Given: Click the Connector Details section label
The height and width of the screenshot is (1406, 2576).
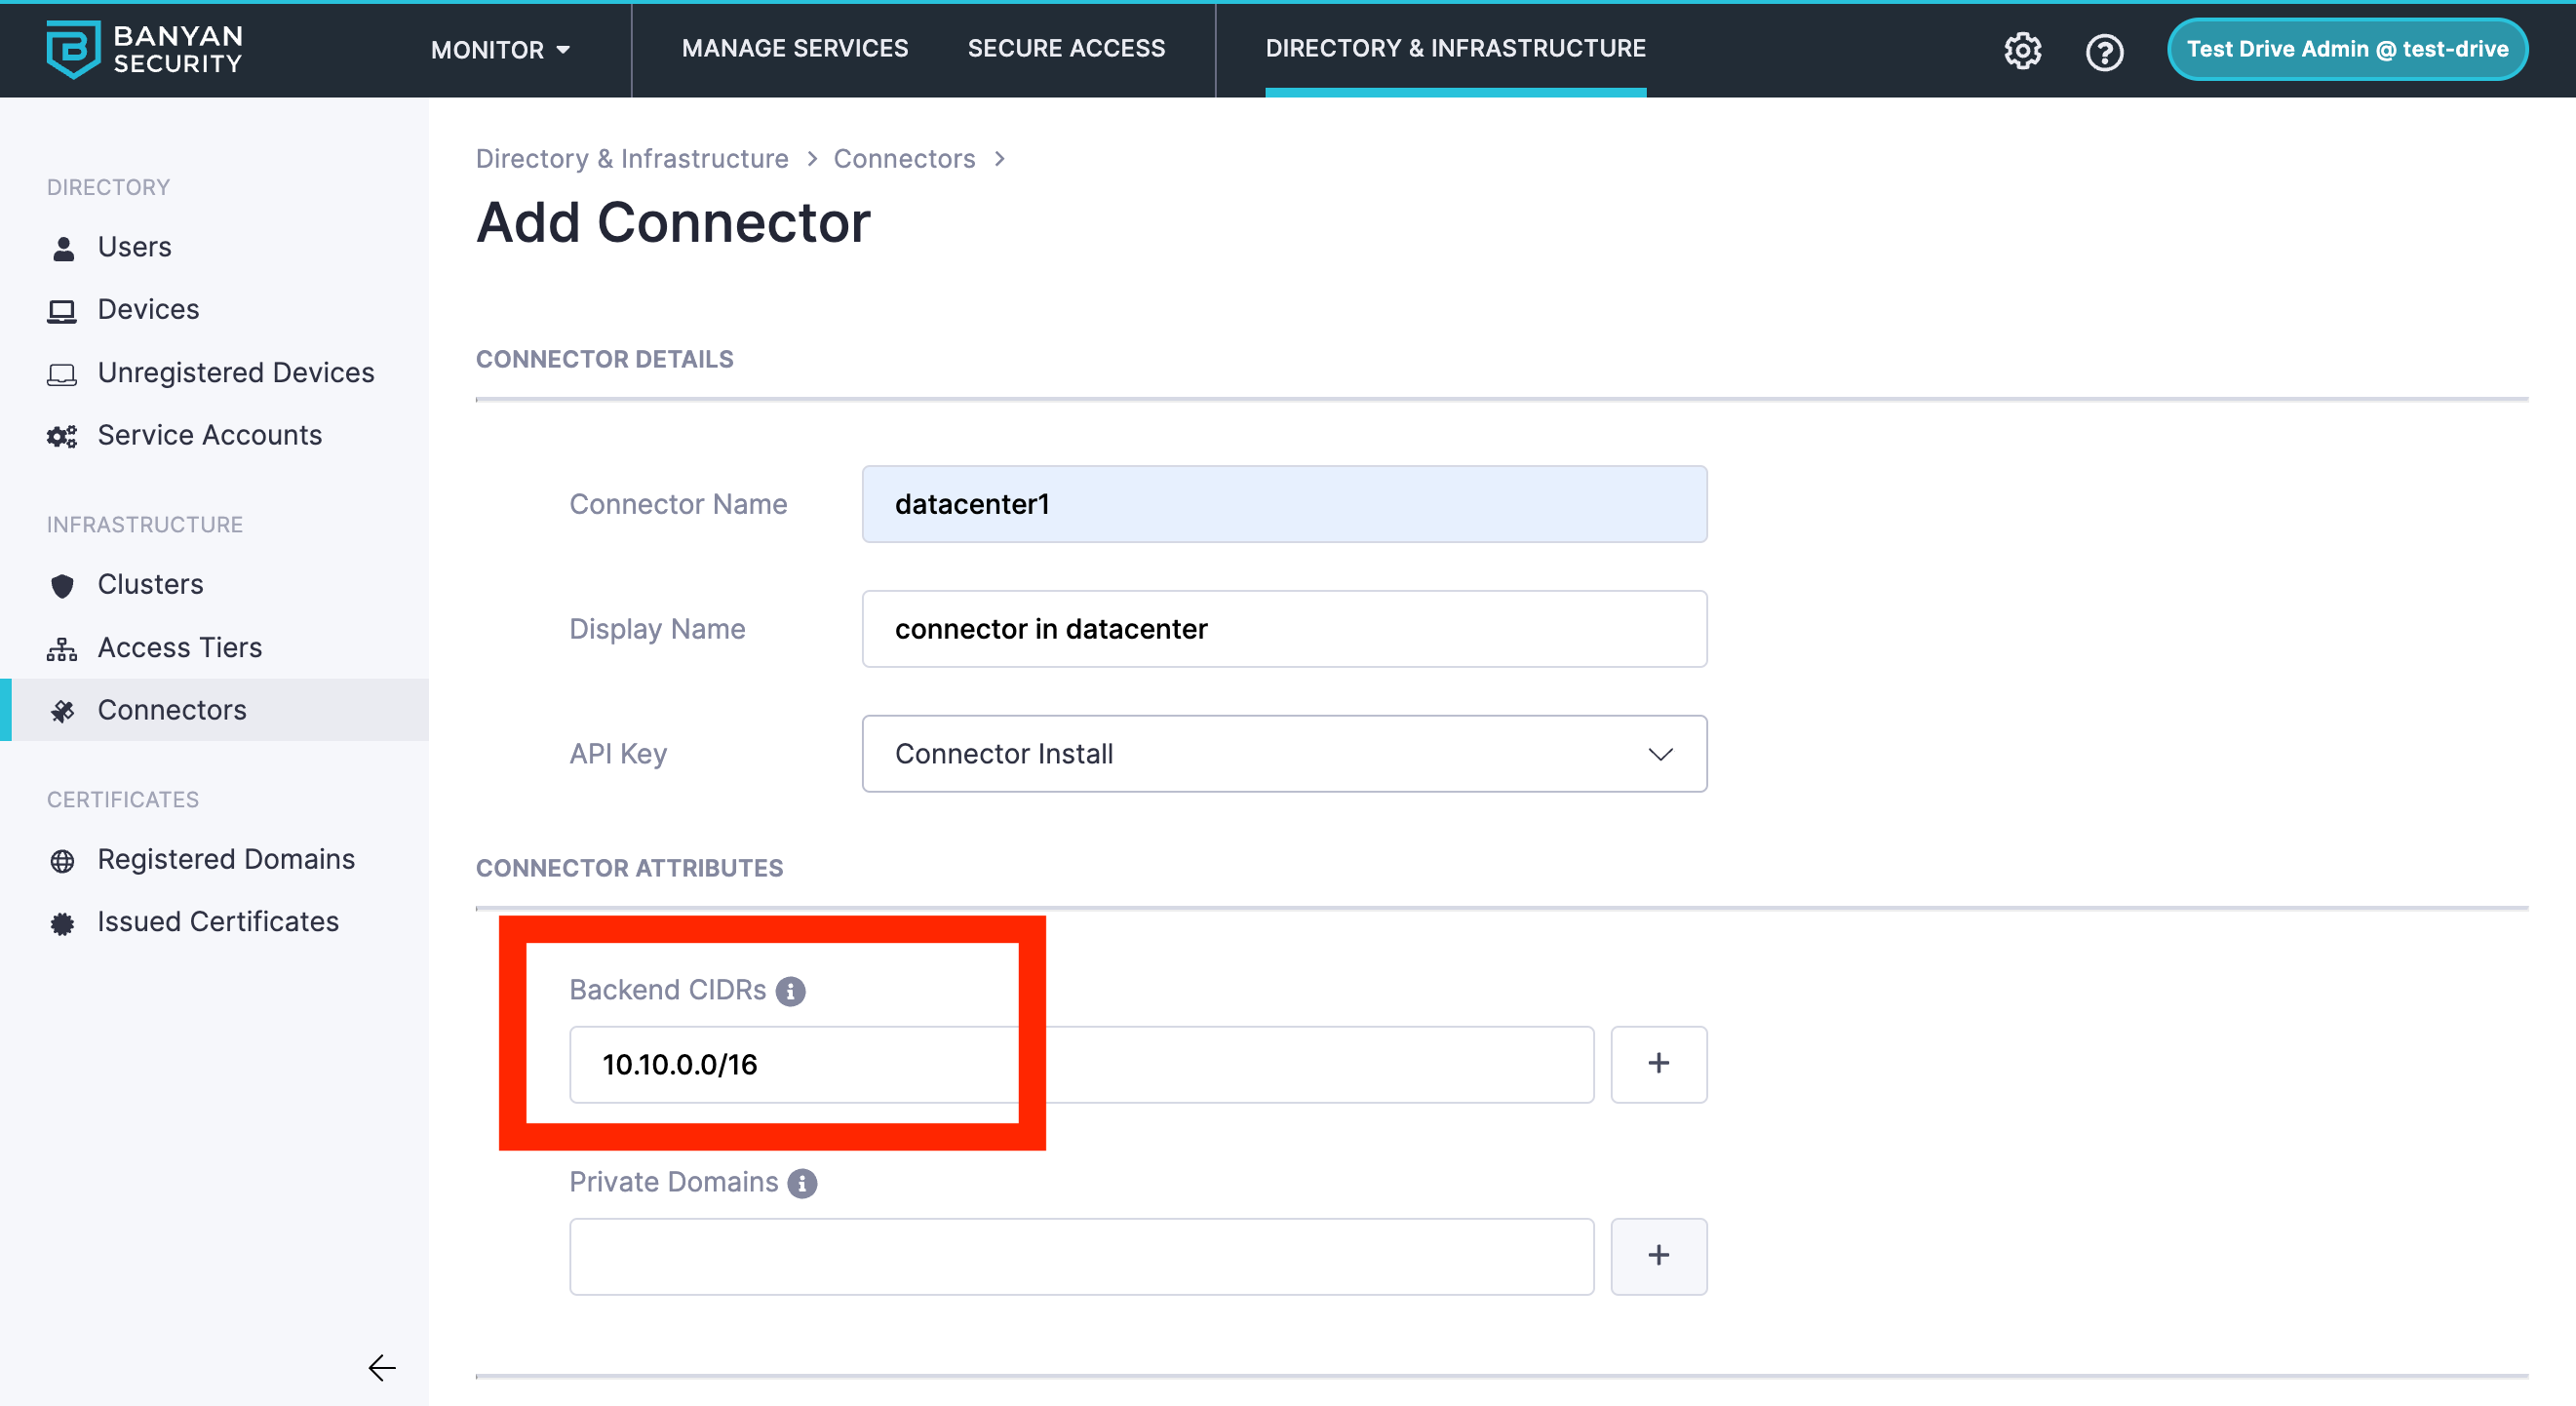Looking at the screenshot, I should (604, 359).
